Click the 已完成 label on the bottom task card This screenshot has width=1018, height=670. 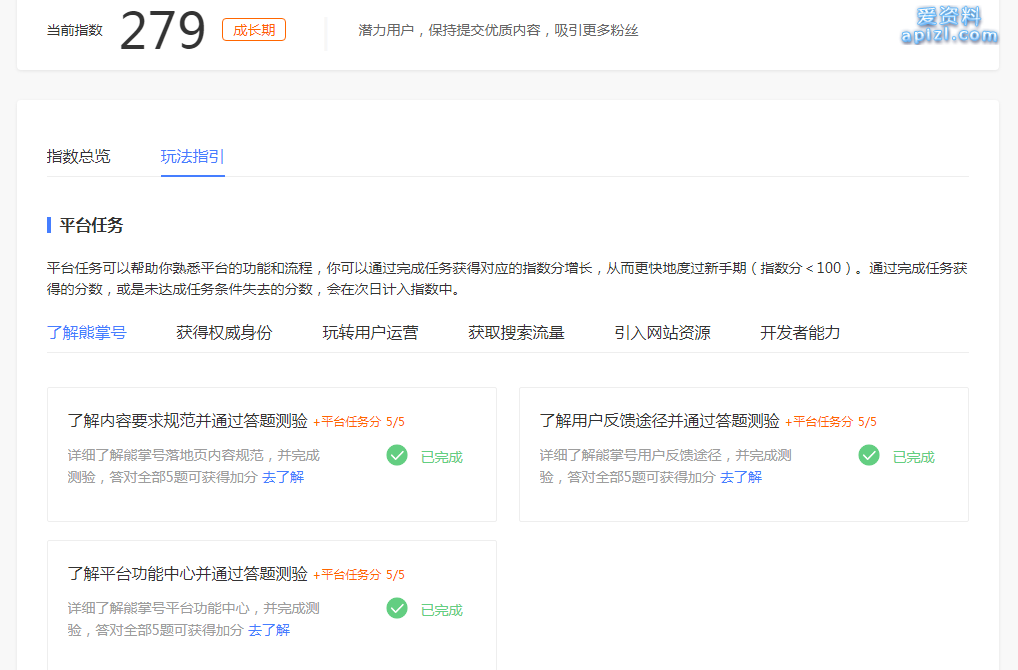(x=441, y=609)
